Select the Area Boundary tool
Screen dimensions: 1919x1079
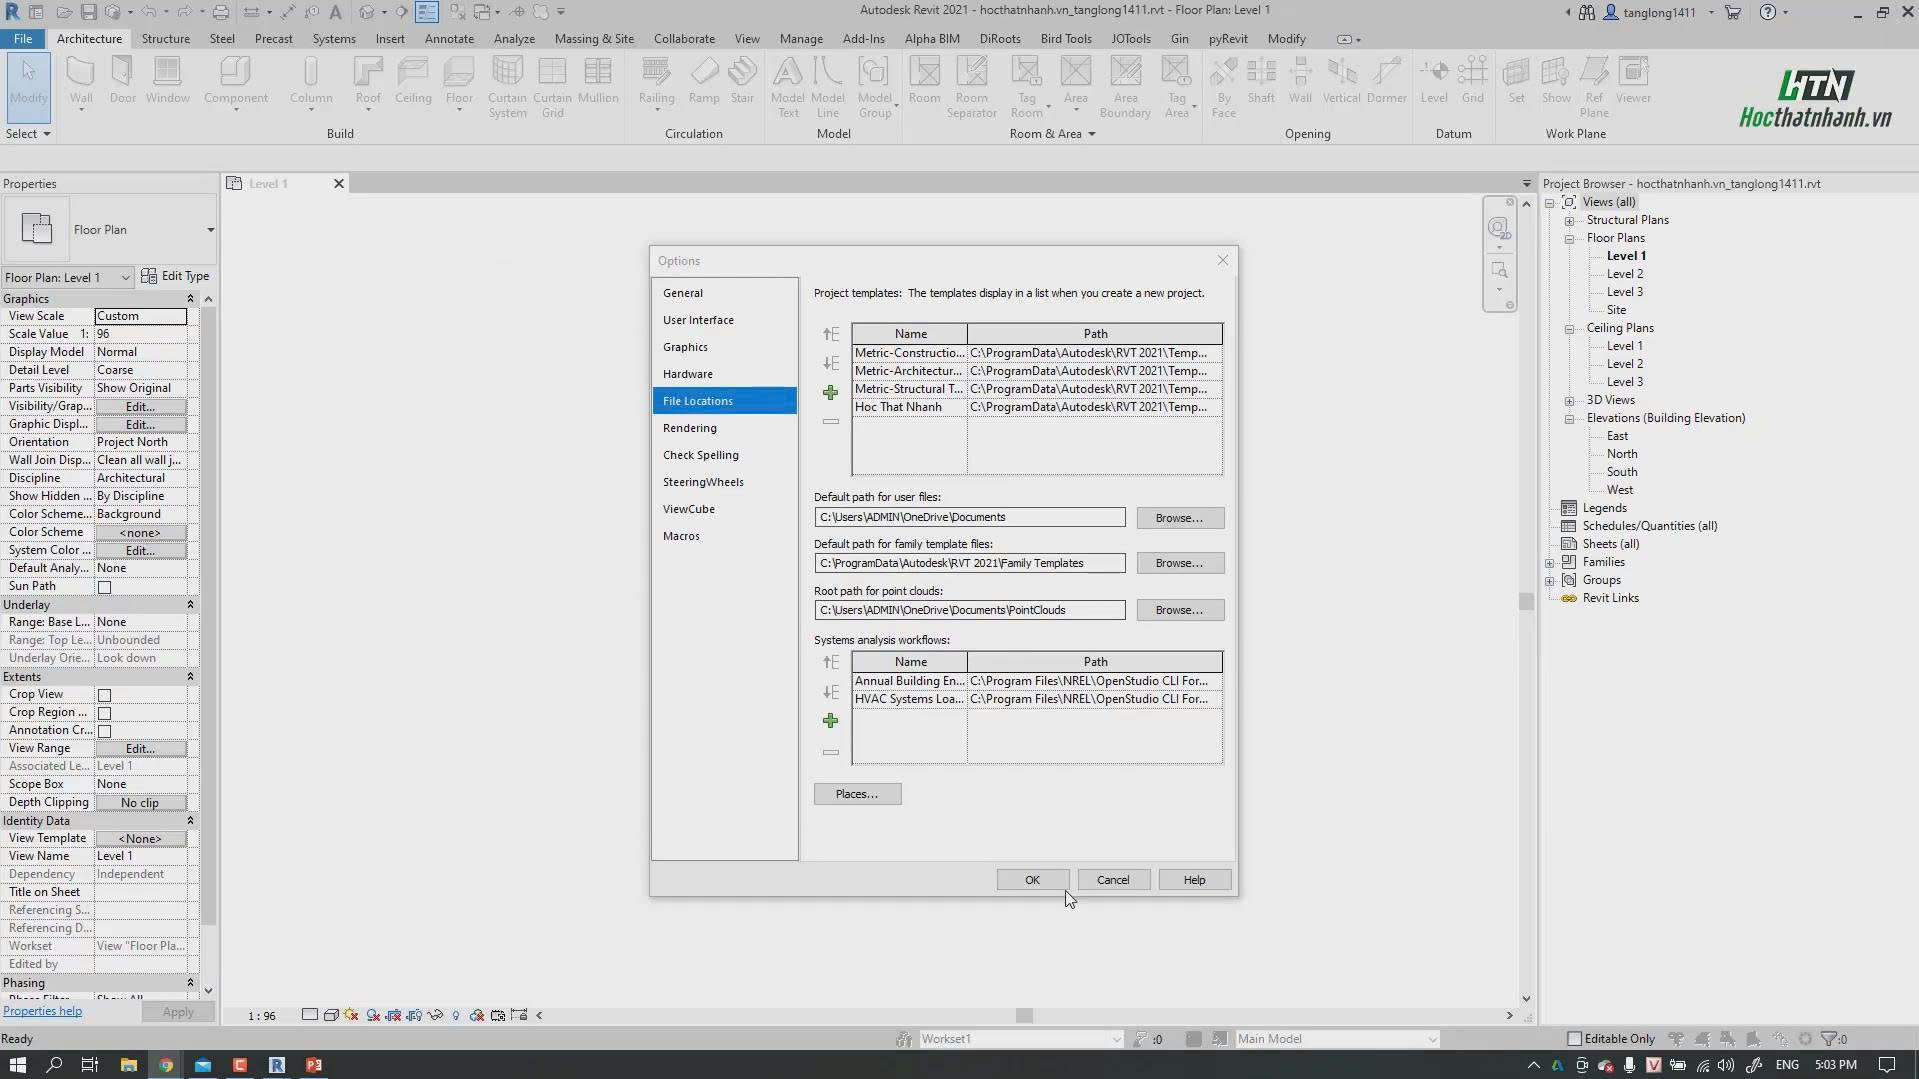(x=1125, y=87)
